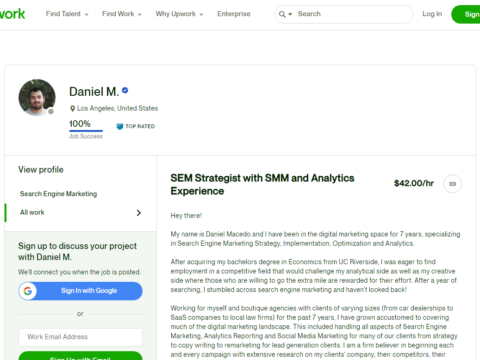This screenshot has width=480, height=360.
Task: Open the Why Upwork dropdown
Action: click(179, 14)
